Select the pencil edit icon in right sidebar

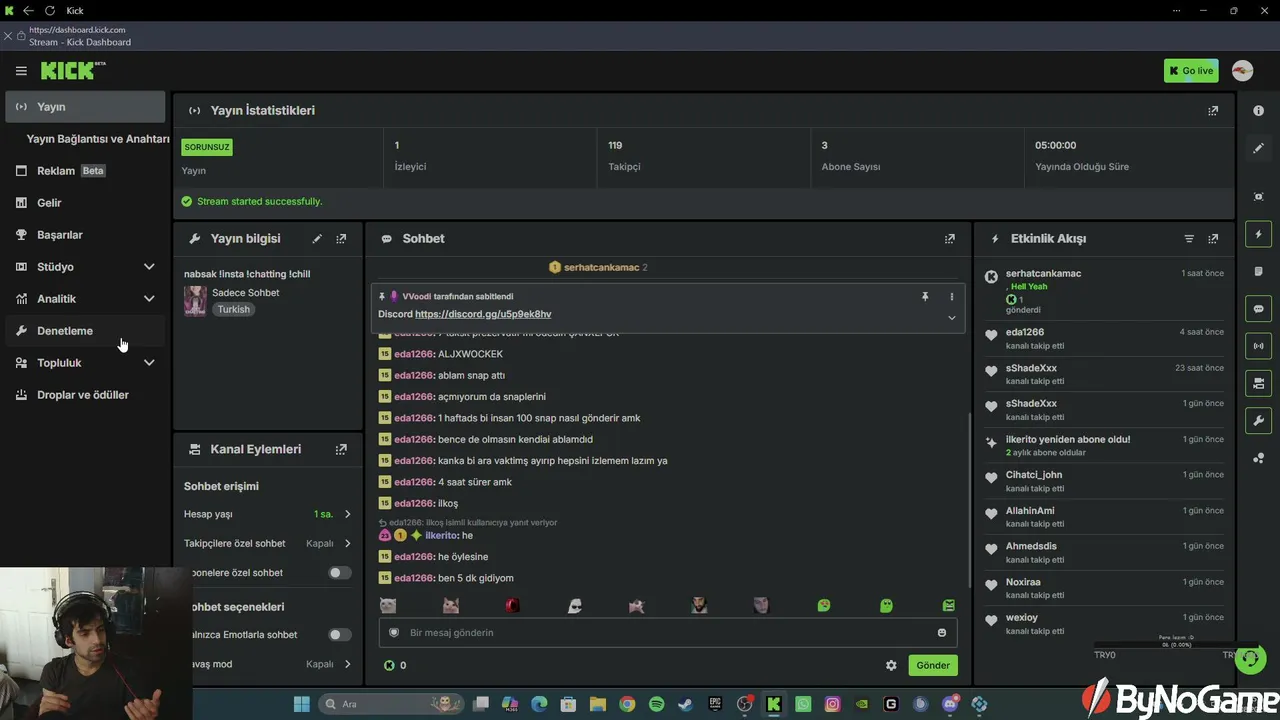[x=1259, y=148]
